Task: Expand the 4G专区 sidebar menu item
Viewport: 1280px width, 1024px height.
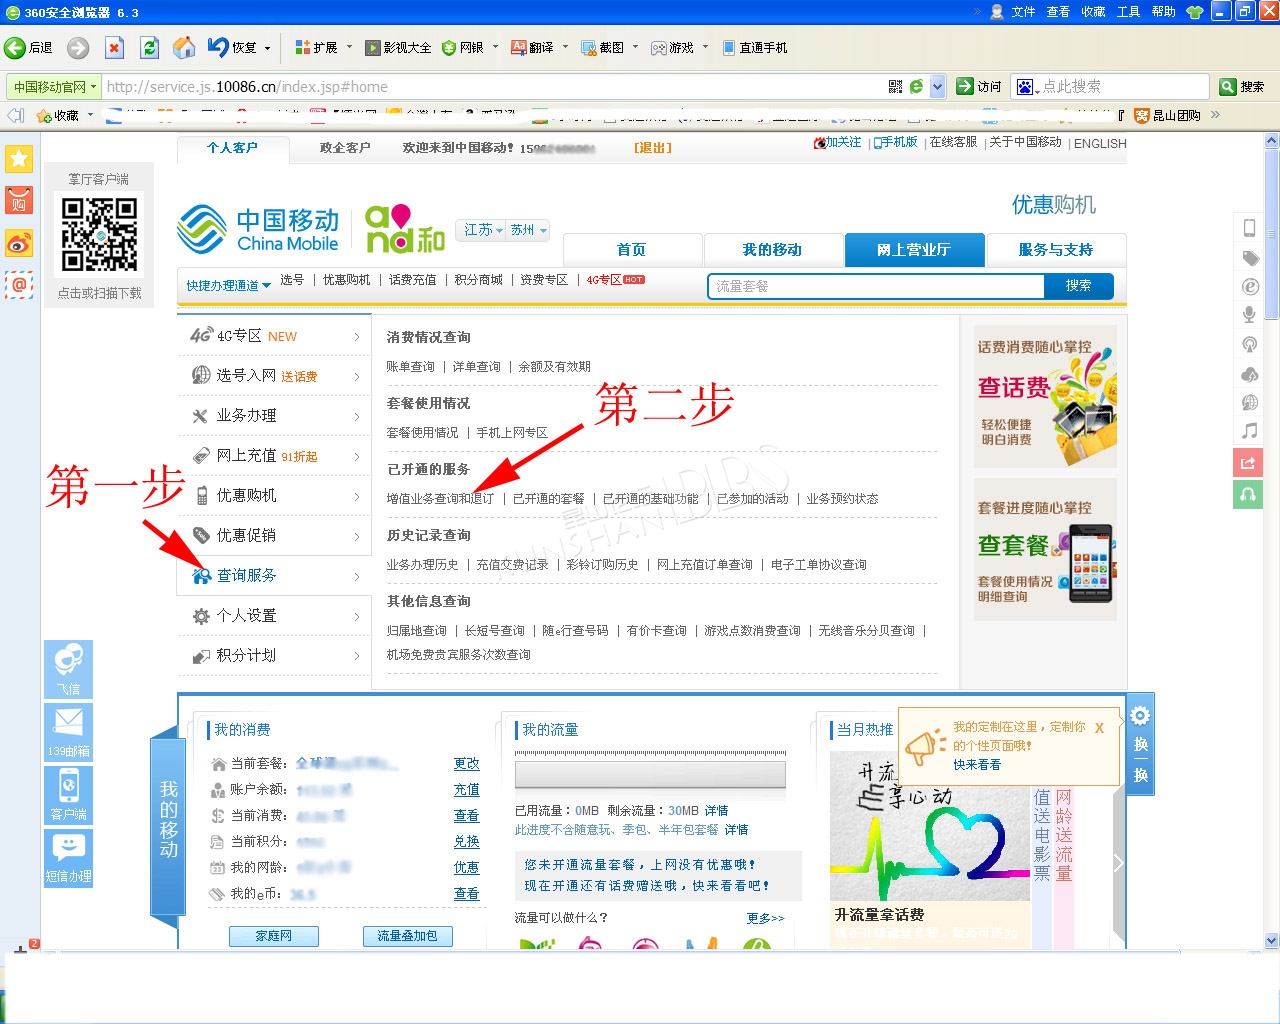Action: pyautogui.click(x=274, y=336)
